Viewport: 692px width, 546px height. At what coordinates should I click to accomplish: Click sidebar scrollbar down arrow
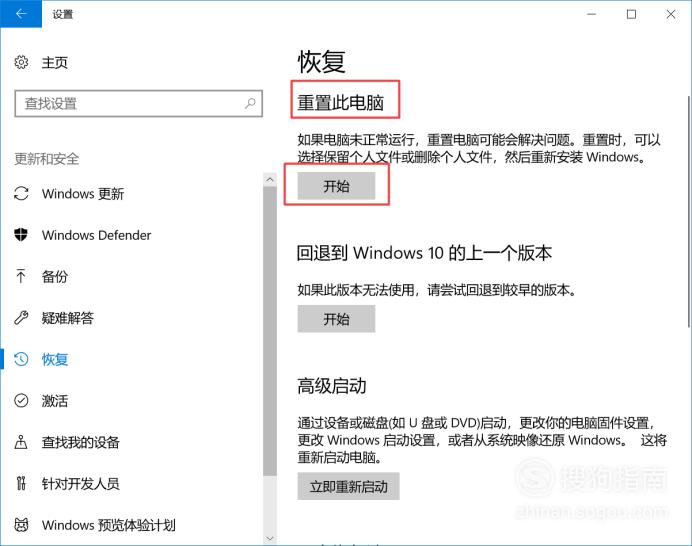[x=270, y=538]
